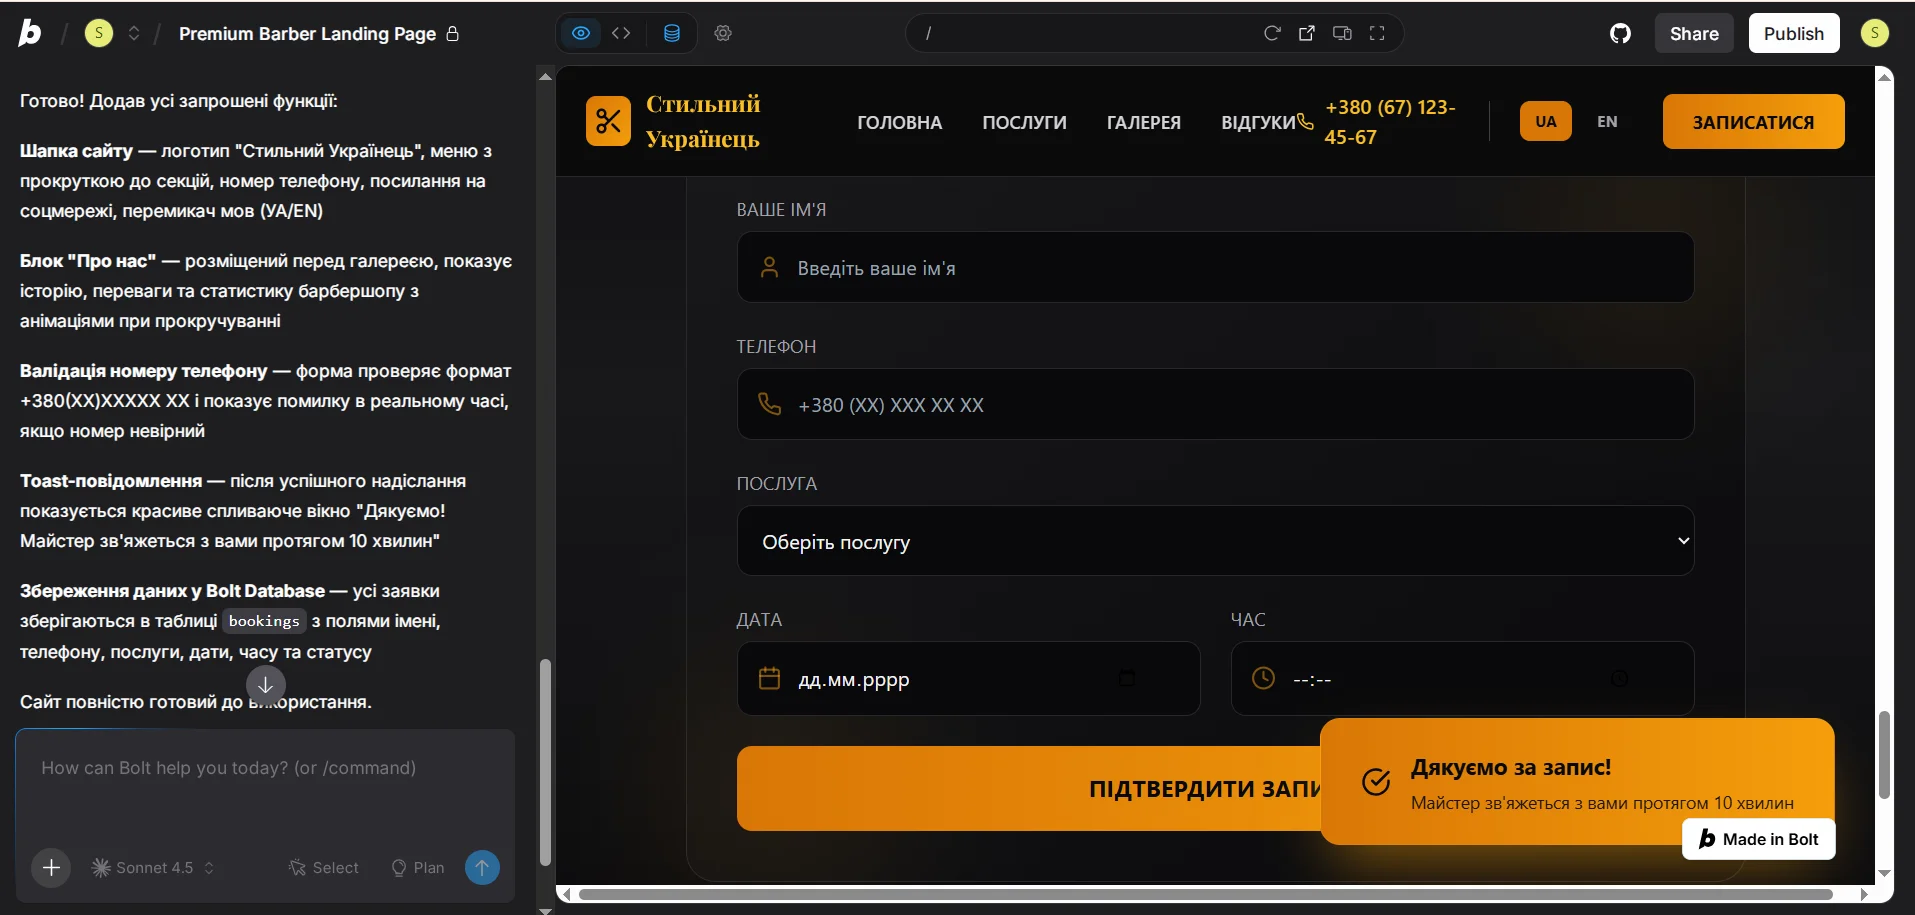Open project settings gear
Screen dimensions: 1915x915
[723, 33]
